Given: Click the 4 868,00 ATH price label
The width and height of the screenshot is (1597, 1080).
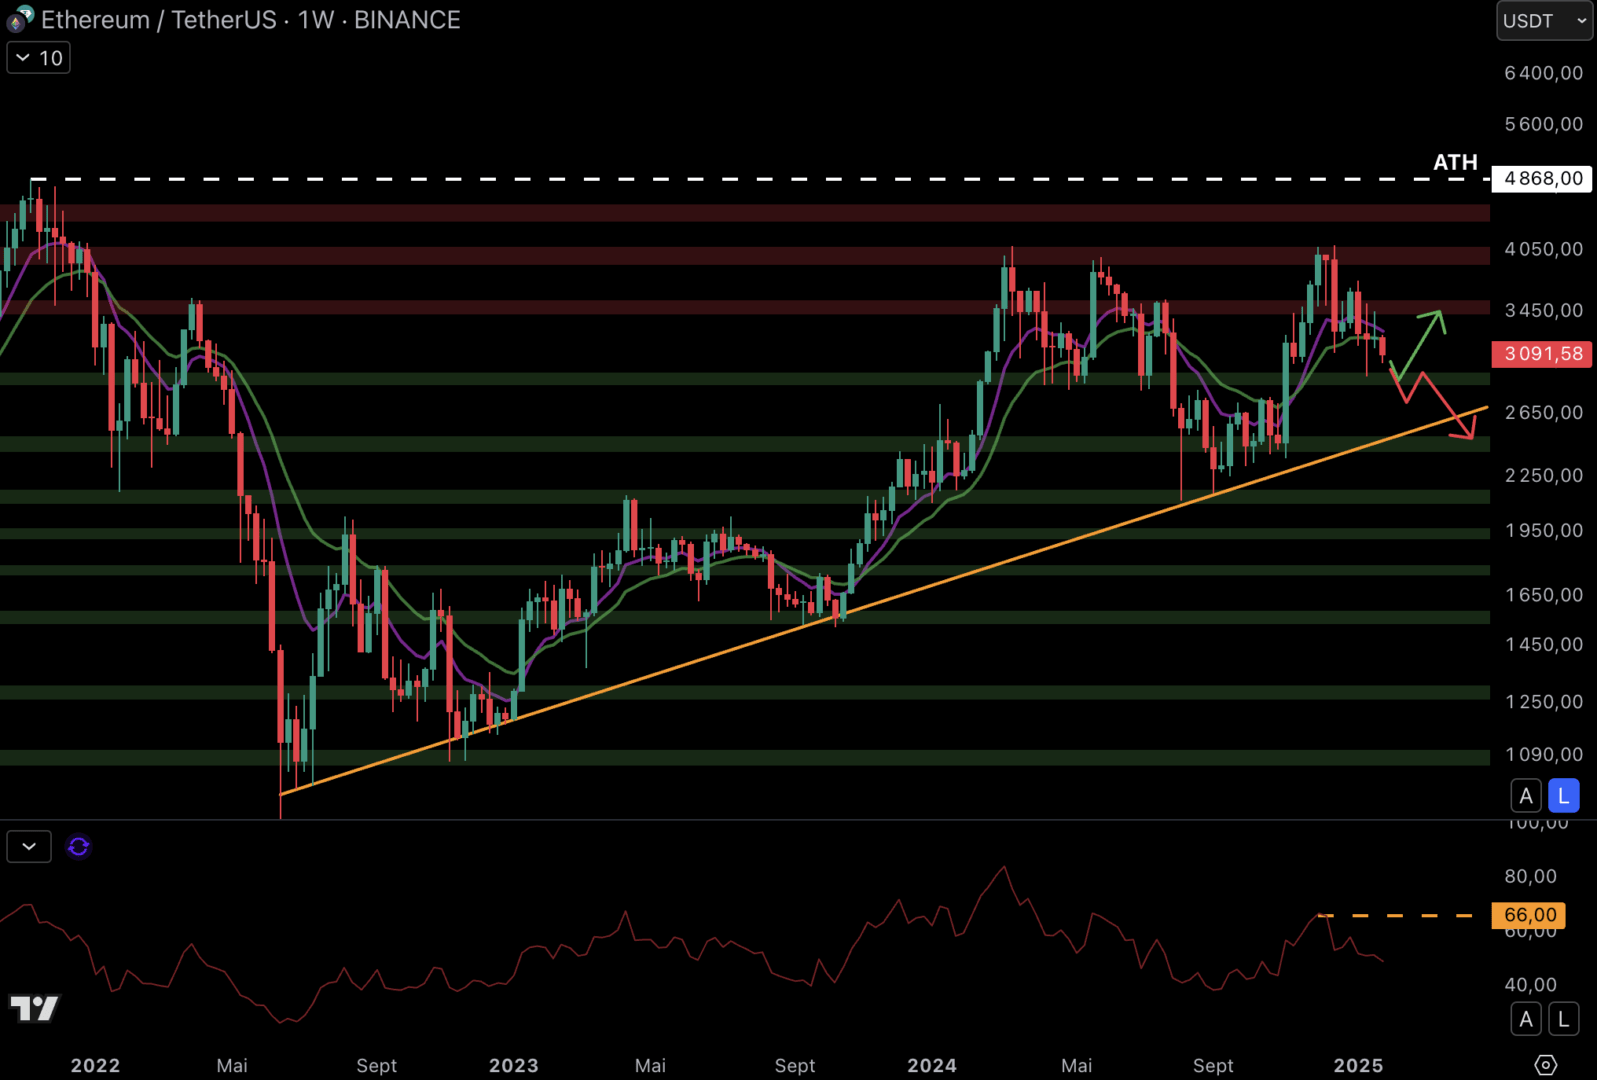Looking at the screenshot, I should point(1542,179).
